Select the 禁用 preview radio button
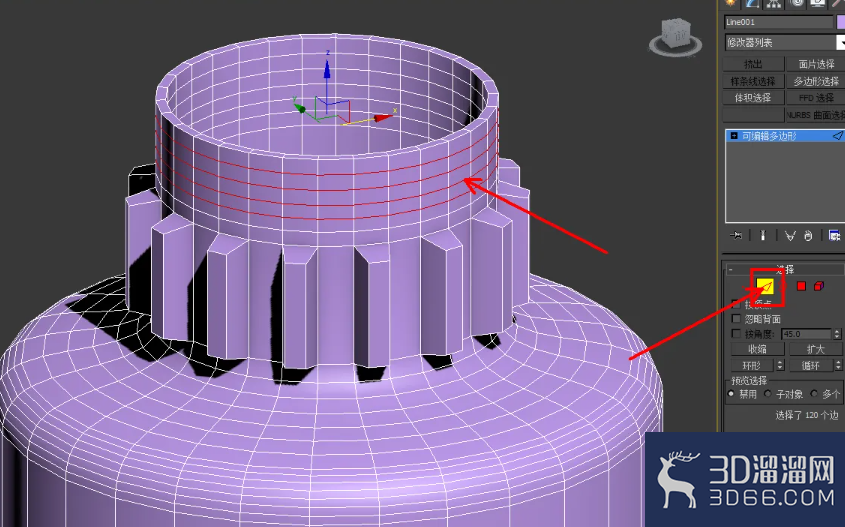 click(x=731, y=394)
